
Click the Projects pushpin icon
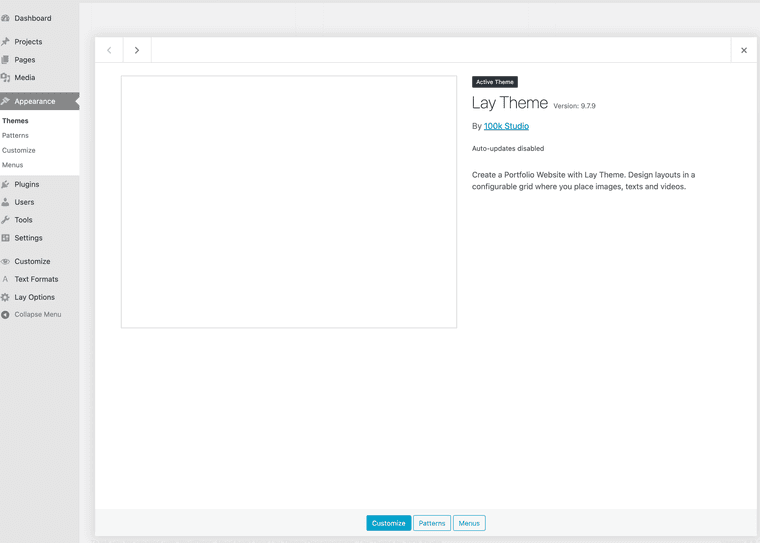point(6,42)
